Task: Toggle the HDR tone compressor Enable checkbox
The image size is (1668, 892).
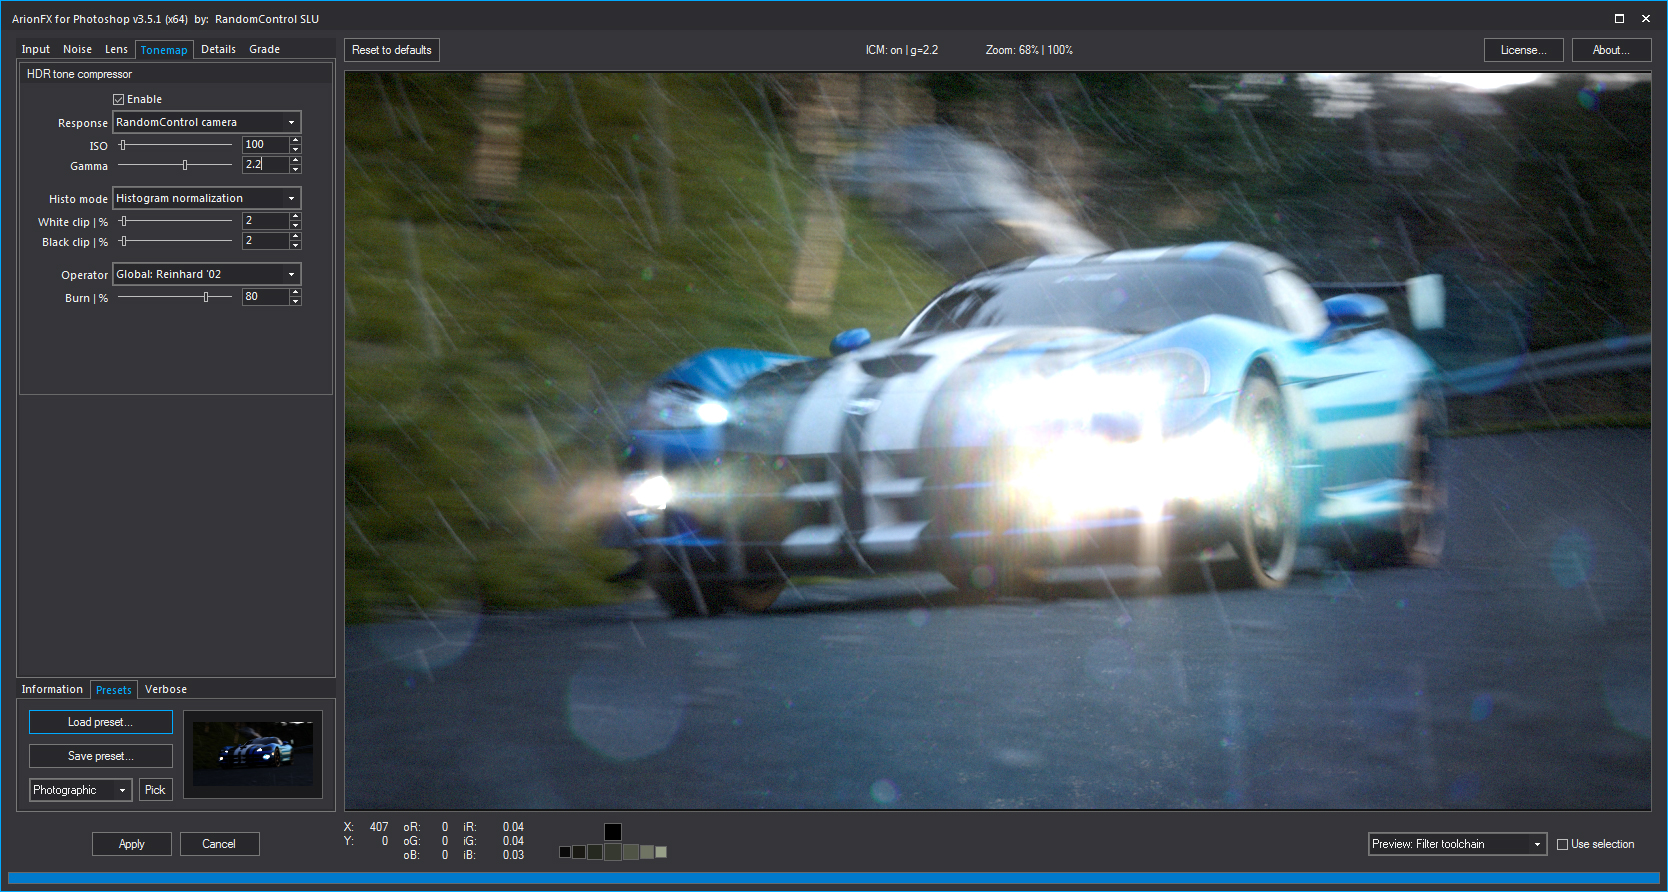Action: [119, 99]
